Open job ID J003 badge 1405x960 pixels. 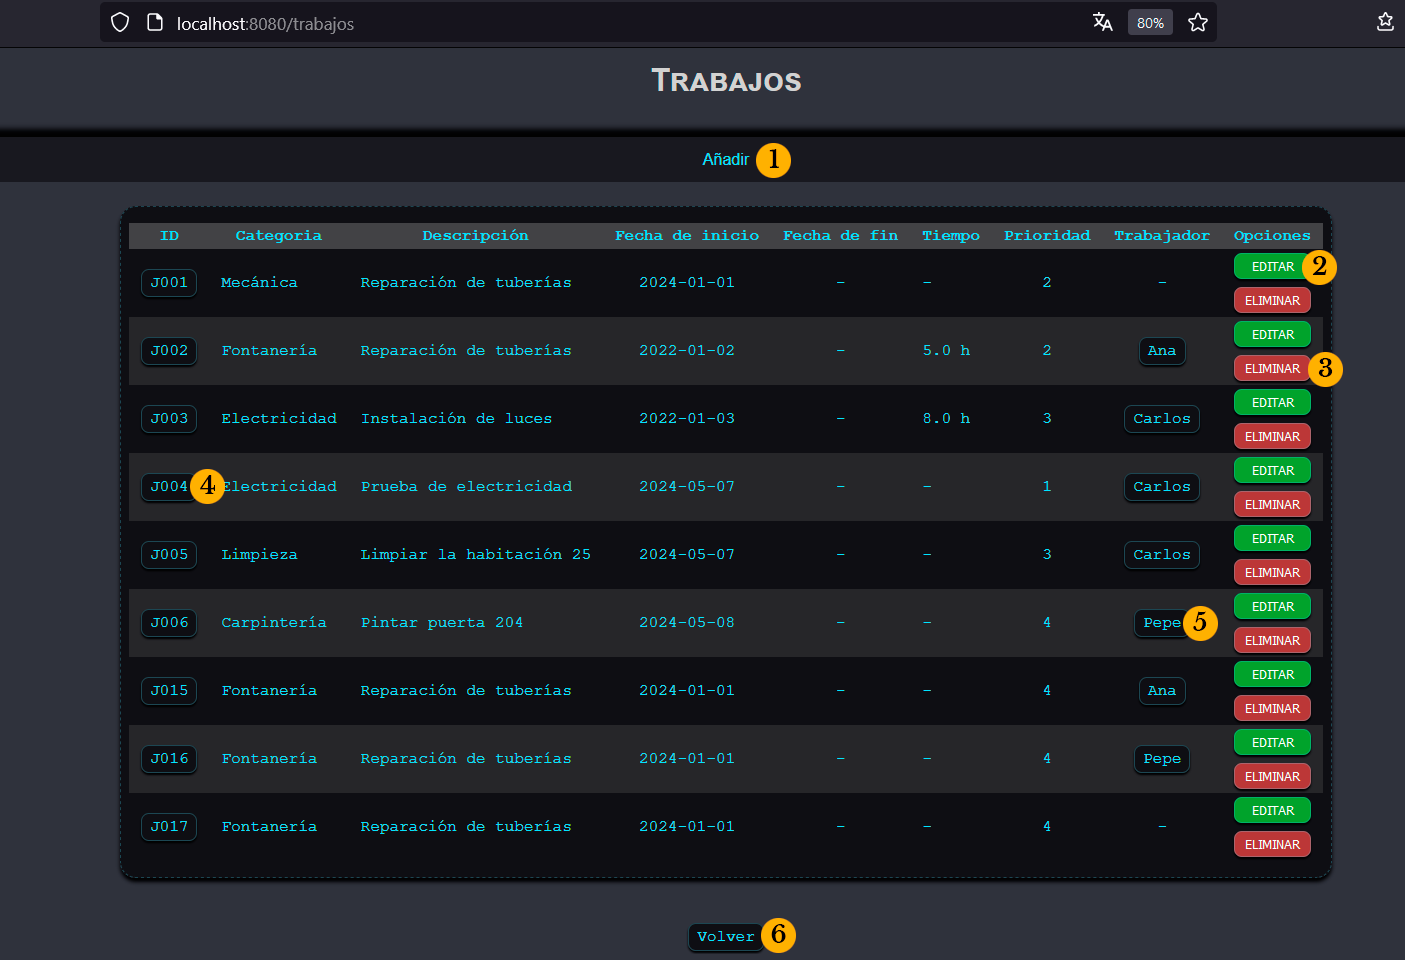(169, 419)
